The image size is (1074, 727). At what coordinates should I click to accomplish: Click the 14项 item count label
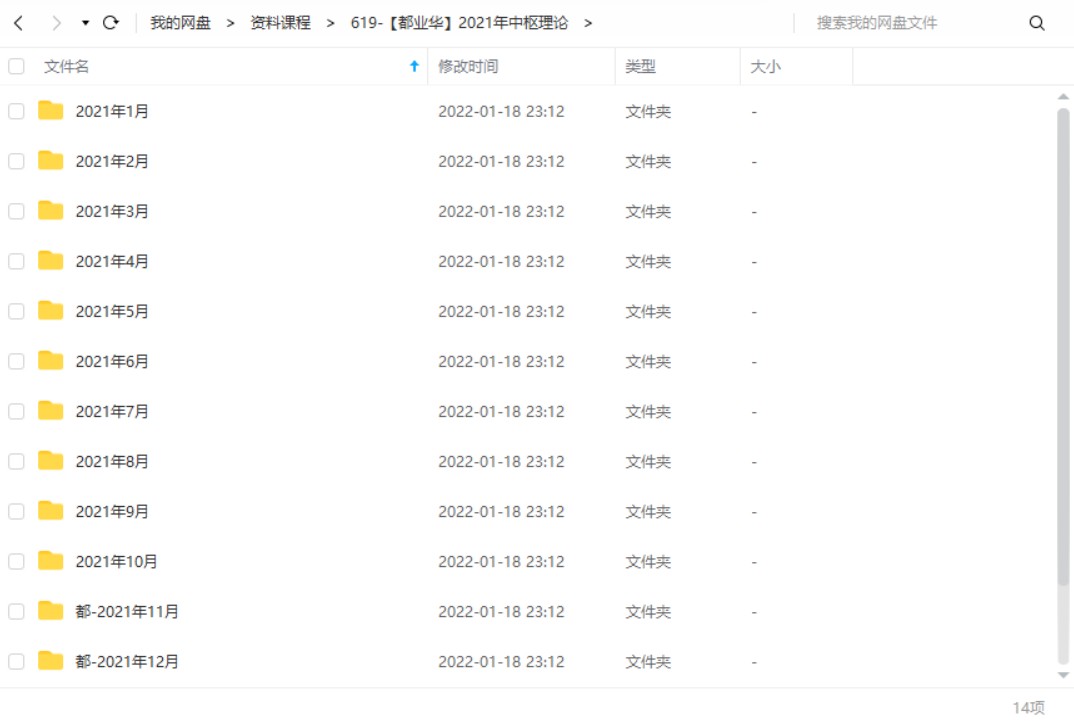(1029, 708)
